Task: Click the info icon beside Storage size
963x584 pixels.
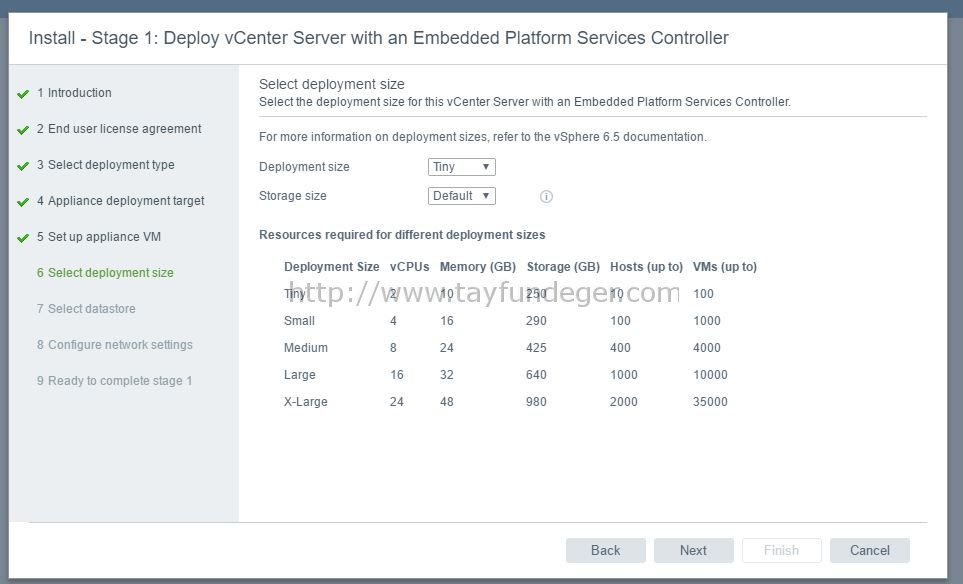Action: (546, 197)
